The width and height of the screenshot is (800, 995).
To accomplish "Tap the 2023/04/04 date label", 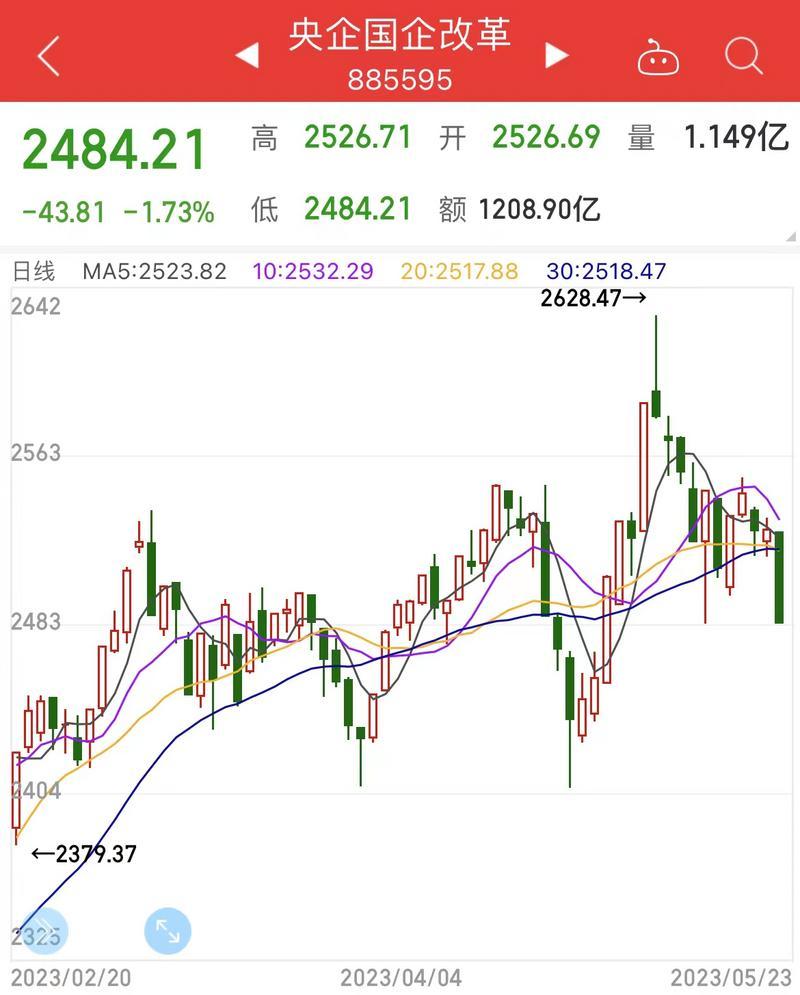I will pyautogui.click(x=401, y=977).
